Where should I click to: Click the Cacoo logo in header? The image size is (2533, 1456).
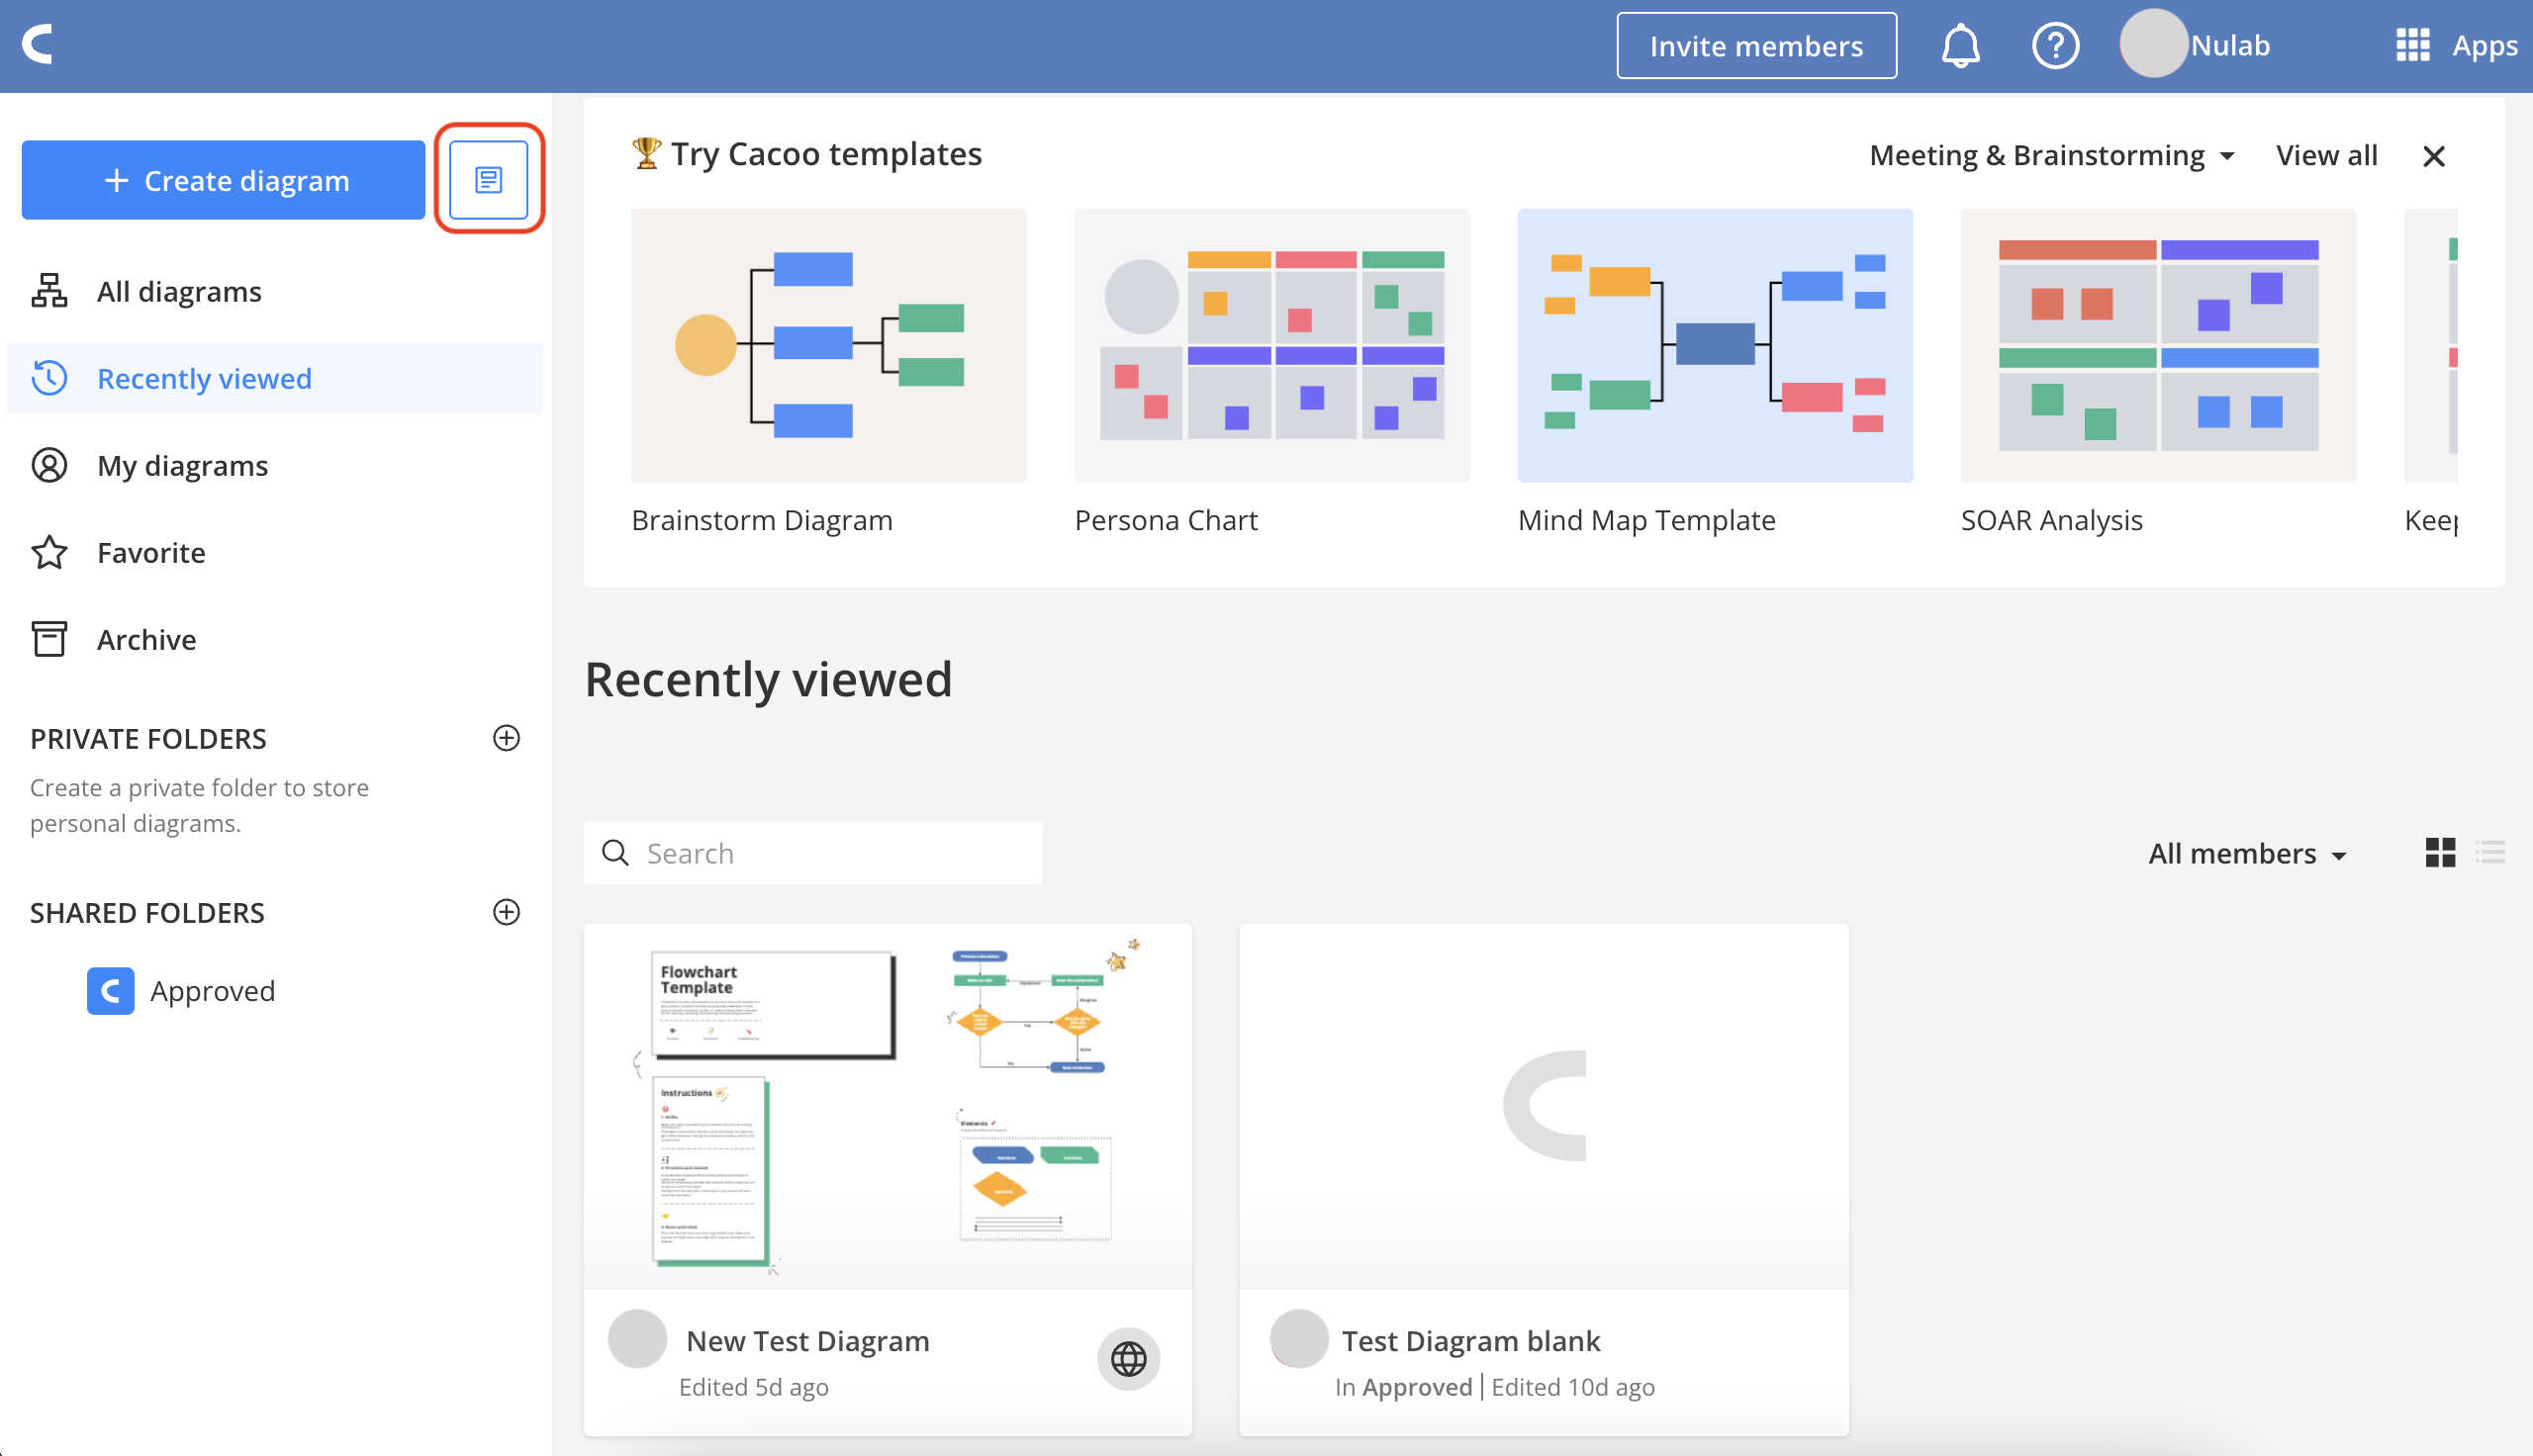pyautogui.click(x=37, y=45)
